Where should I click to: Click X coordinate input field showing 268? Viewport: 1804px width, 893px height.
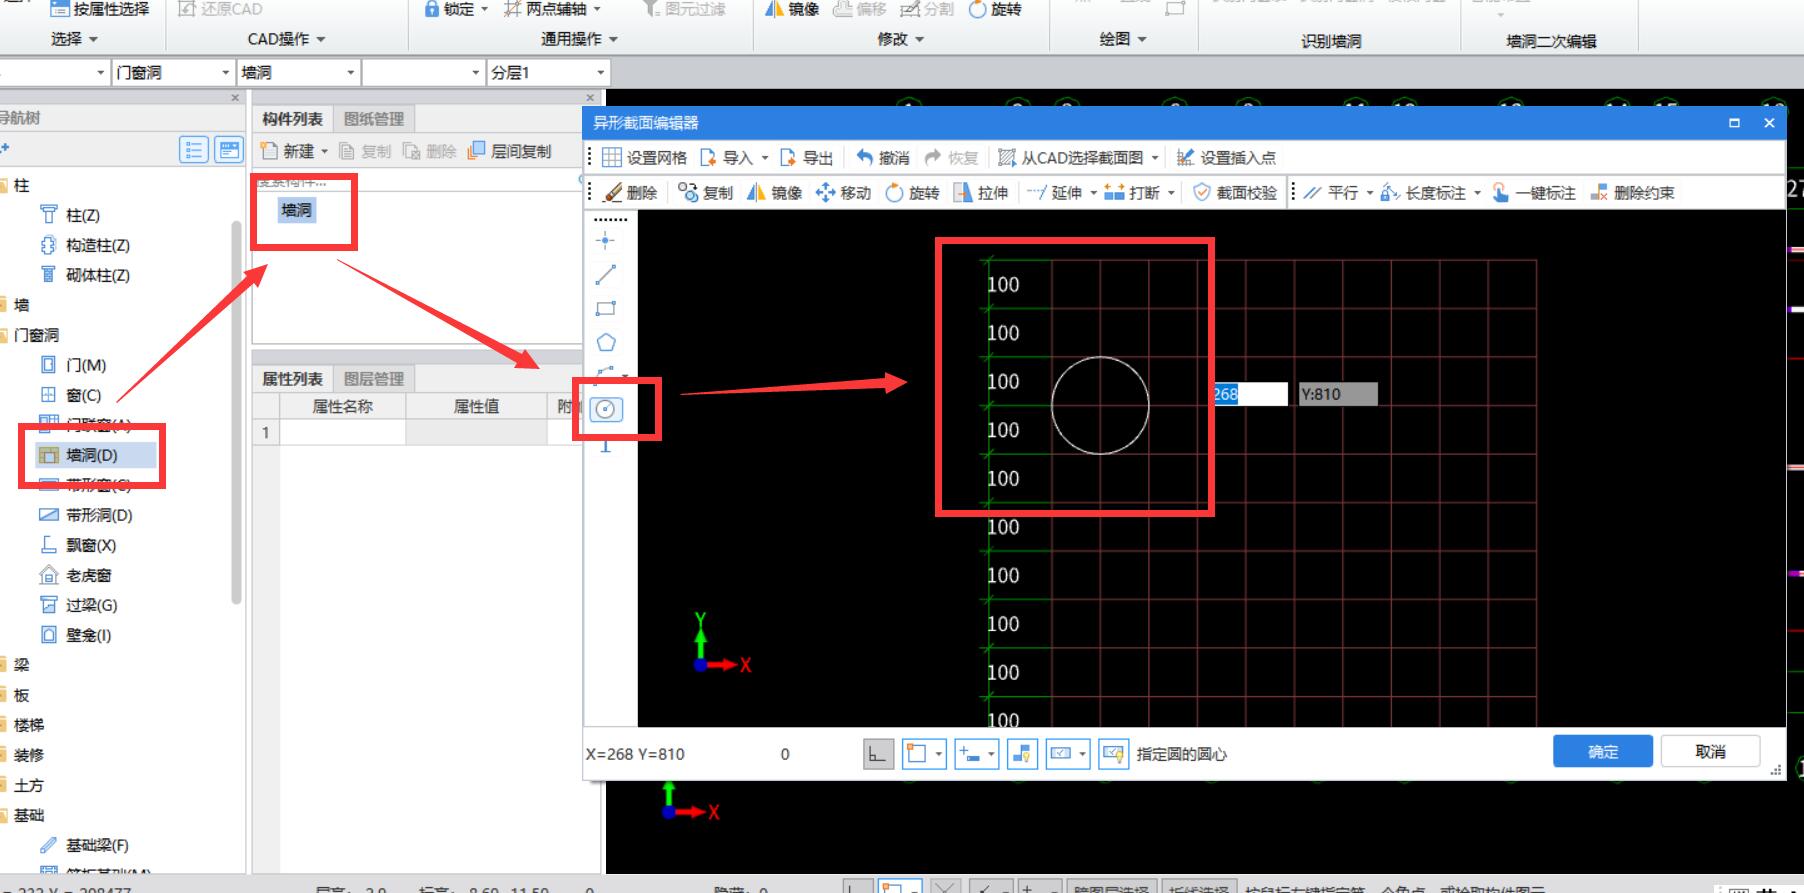pyautogui.click(x=1250, y=394)
